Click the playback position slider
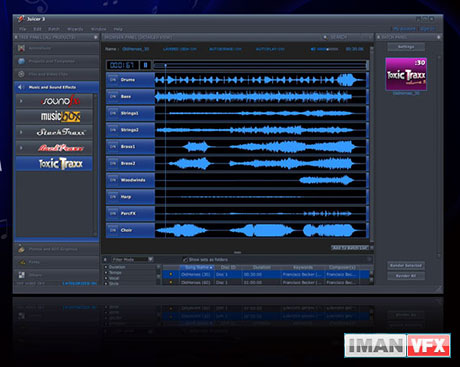The width and height of the screenshot is (460, 367). (x=260, y=65)
